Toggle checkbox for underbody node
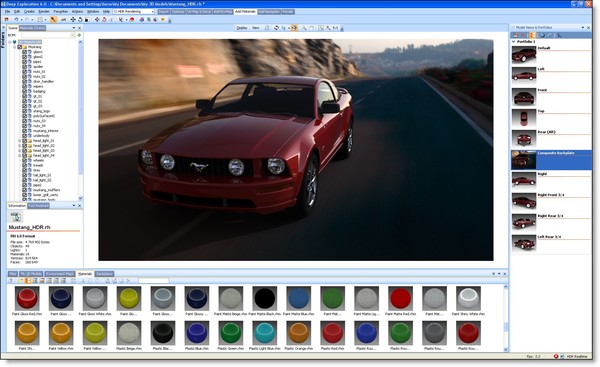The image size is (600, 367). point(24,136)
